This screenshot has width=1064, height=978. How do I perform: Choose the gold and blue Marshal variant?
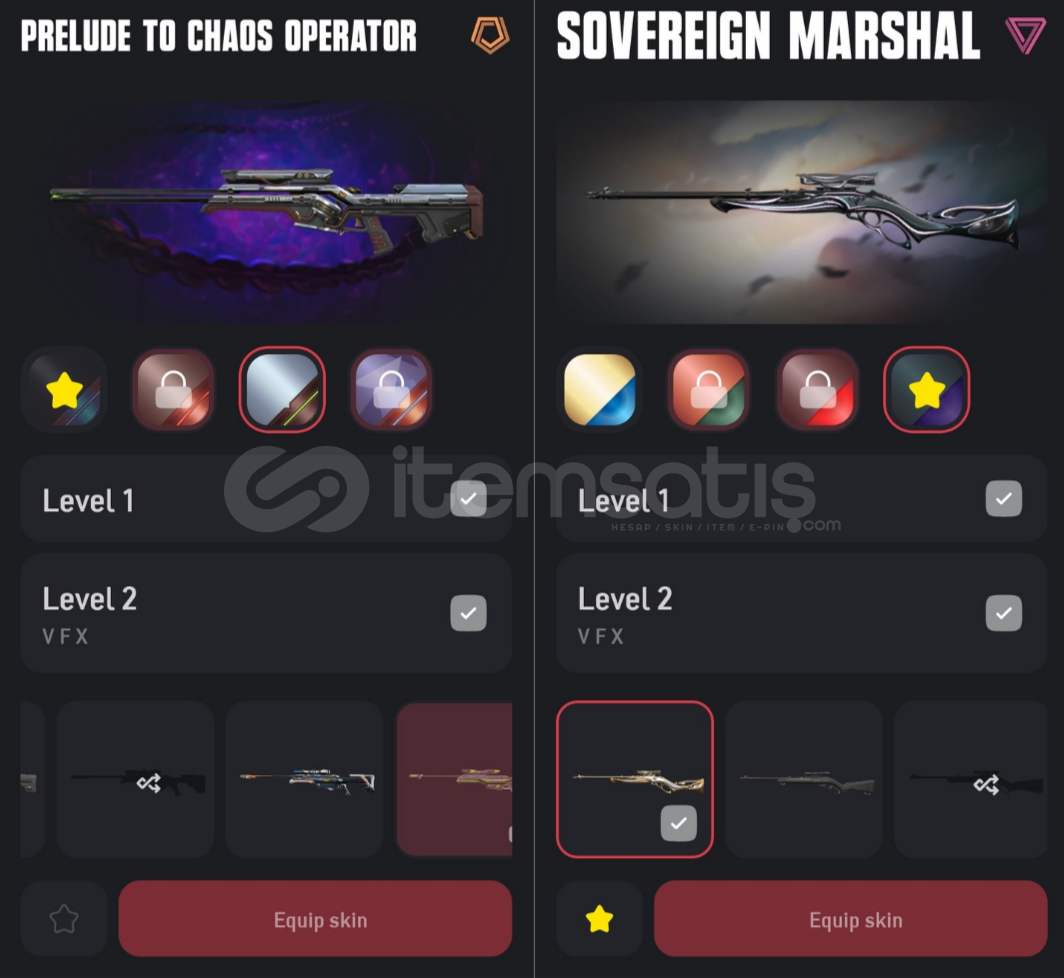coord(600,390)
